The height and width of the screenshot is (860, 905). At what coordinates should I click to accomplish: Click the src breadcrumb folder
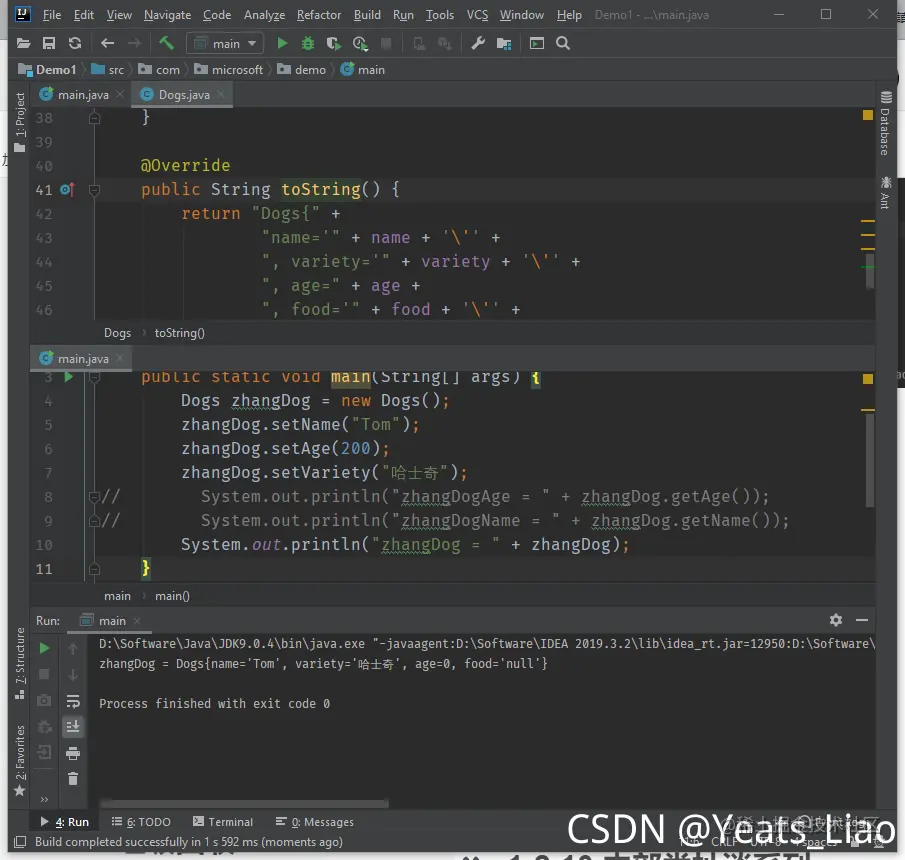tap(108, 70)
